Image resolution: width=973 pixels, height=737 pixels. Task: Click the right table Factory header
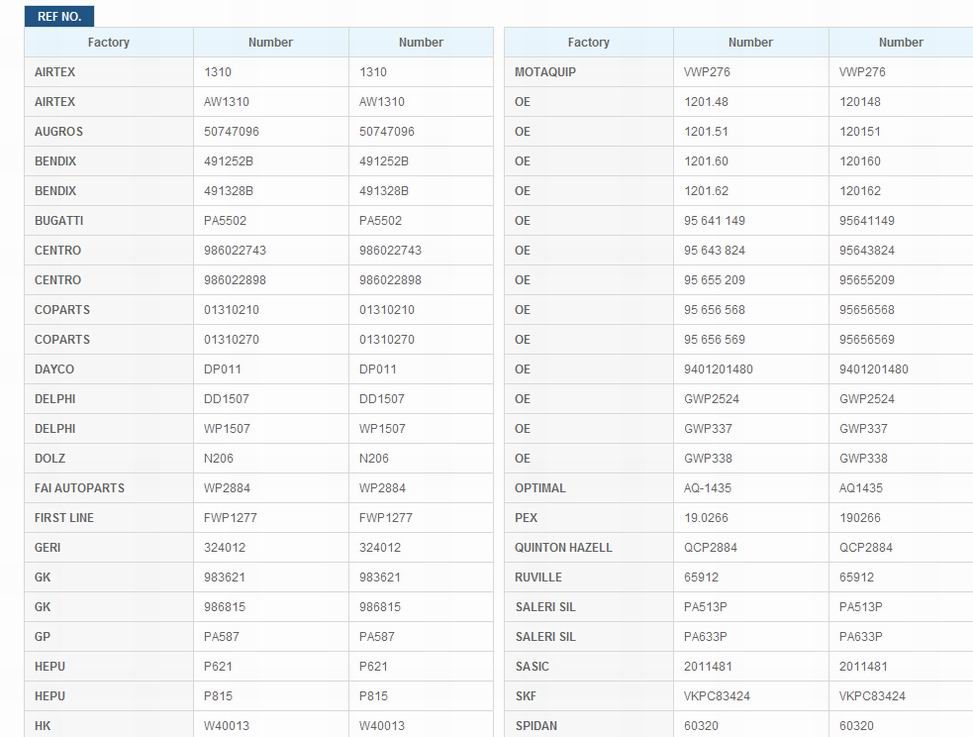(588, 42)
